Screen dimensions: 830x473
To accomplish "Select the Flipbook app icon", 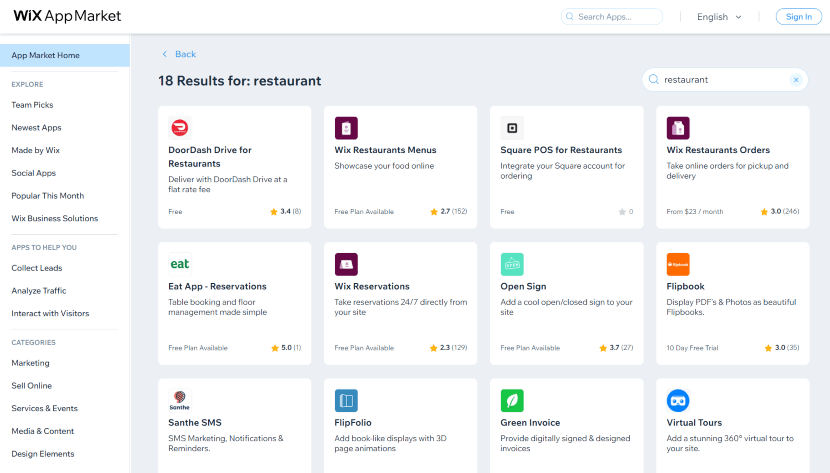I will coord(678,264).
